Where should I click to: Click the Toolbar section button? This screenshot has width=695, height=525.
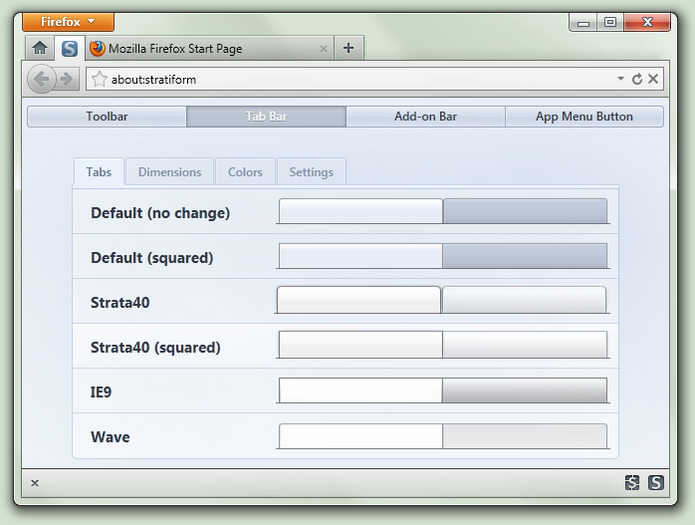107,117
